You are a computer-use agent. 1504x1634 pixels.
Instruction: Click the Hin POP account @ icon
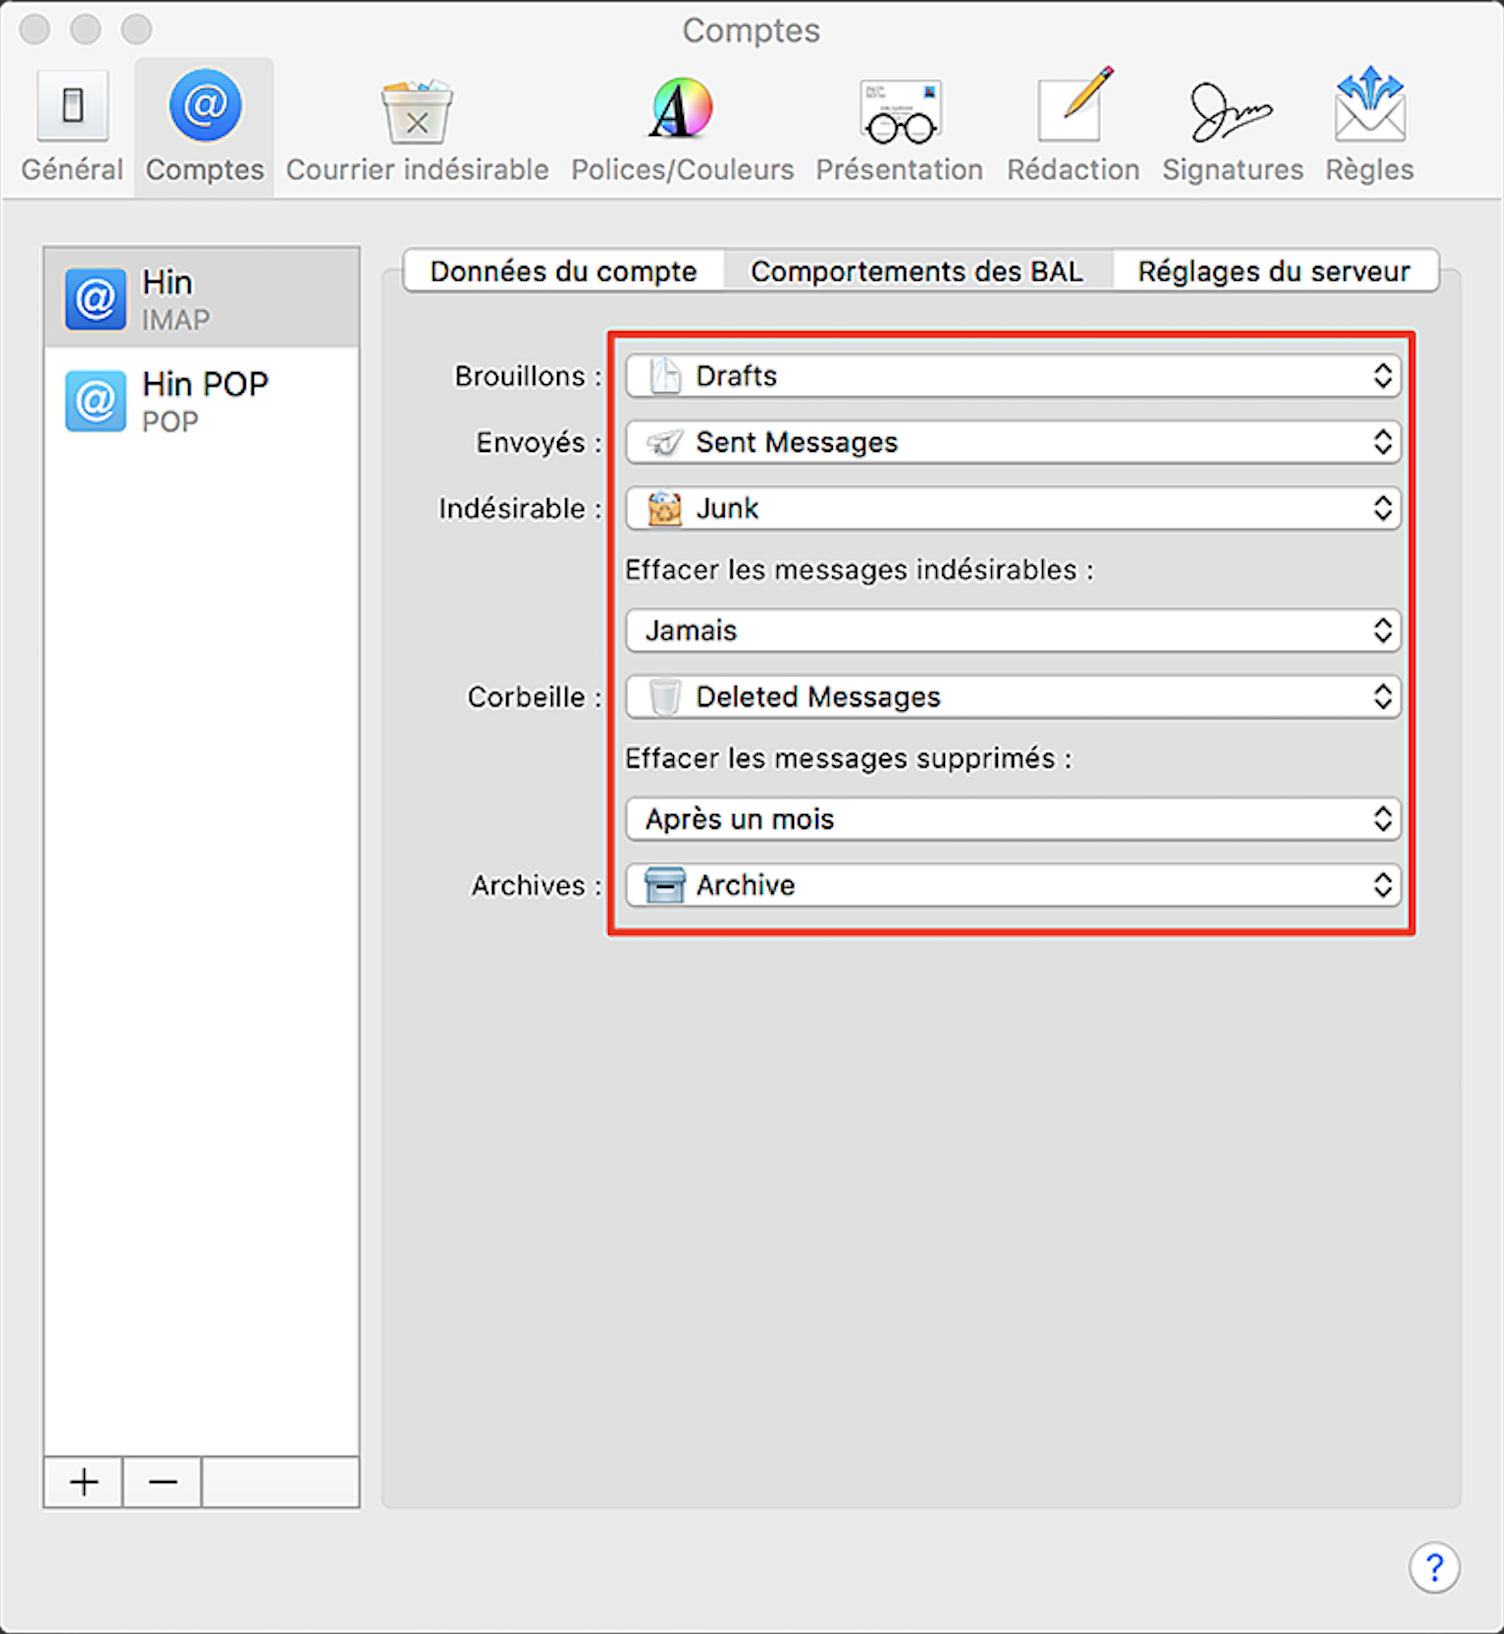(96, 400)
